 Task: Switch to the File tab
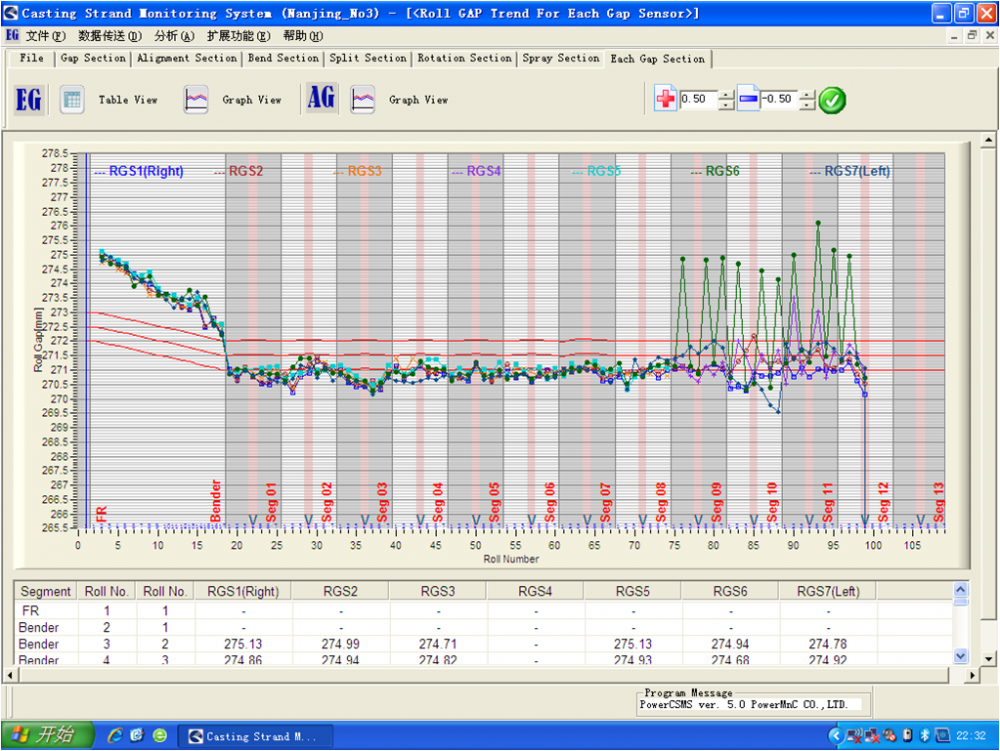tap(32, 58)
